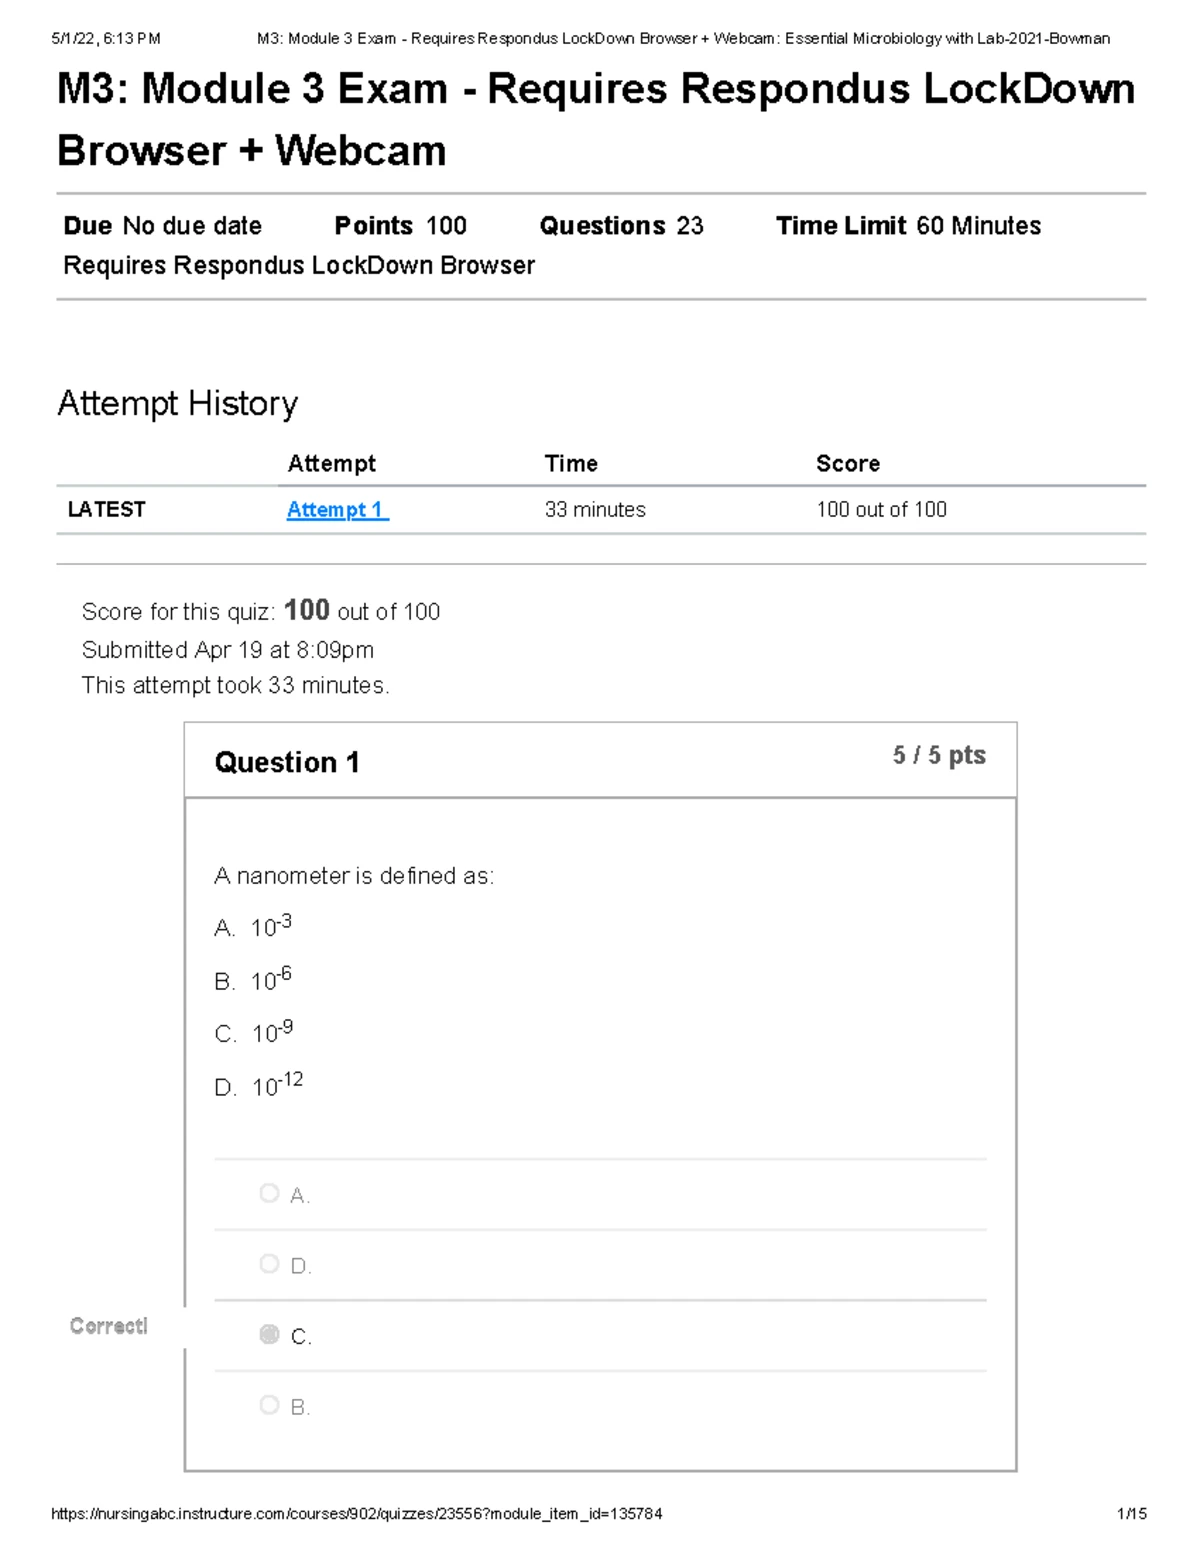Click the Time Limit 60 Minutes text

pos(908,226)
